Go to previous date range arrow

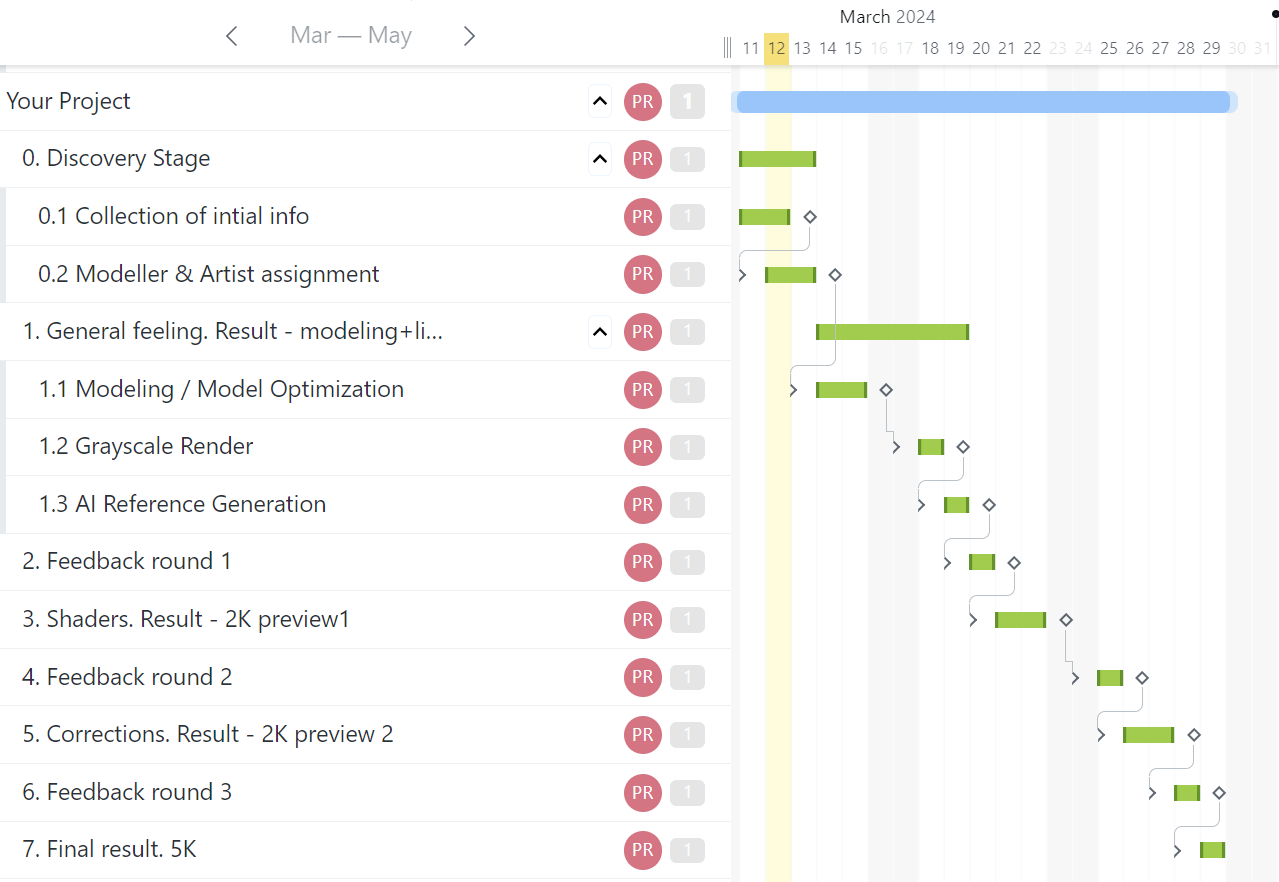pos(232,36)
